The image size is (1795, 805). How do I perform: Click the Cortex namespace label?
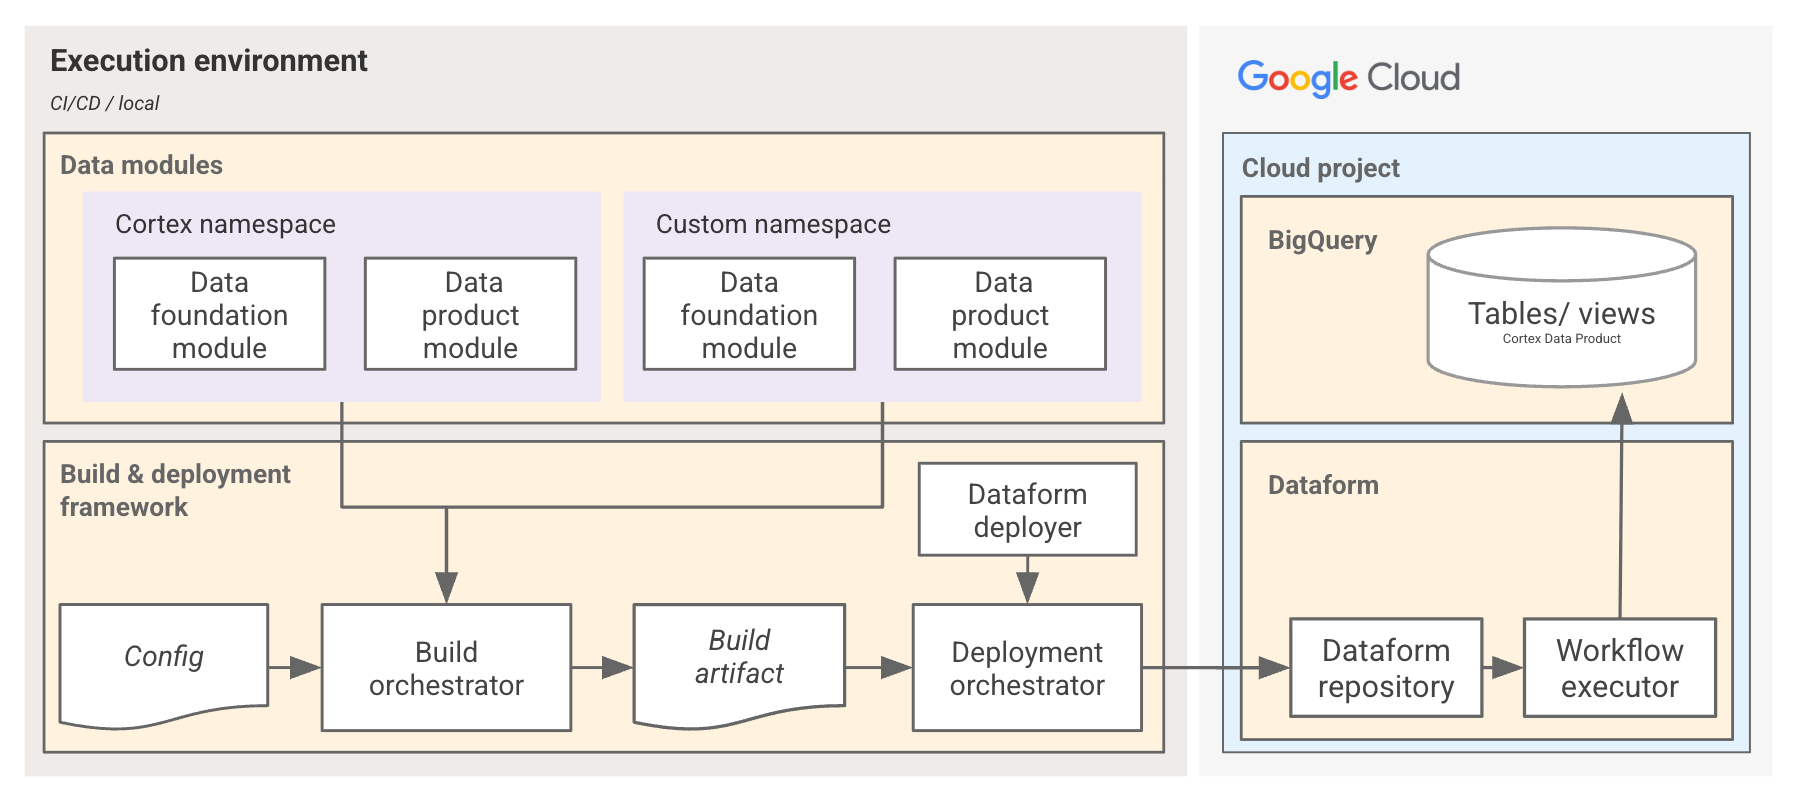click(x=225, y=224)
